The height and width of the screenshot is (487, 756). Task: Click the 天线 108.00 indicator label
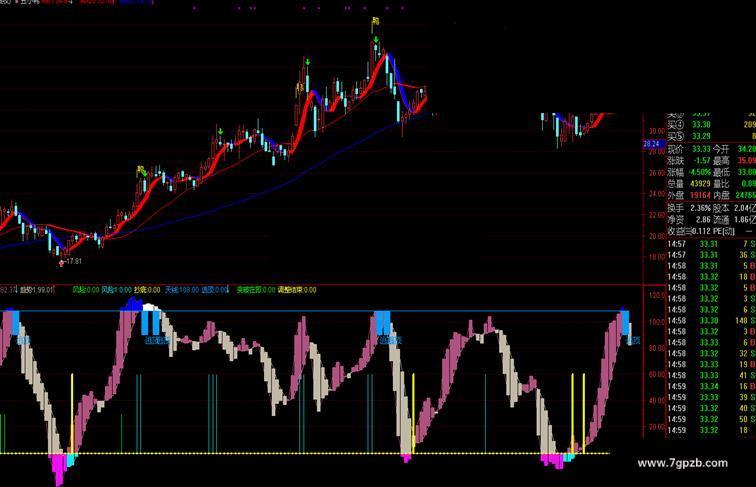tap(182, 290)
